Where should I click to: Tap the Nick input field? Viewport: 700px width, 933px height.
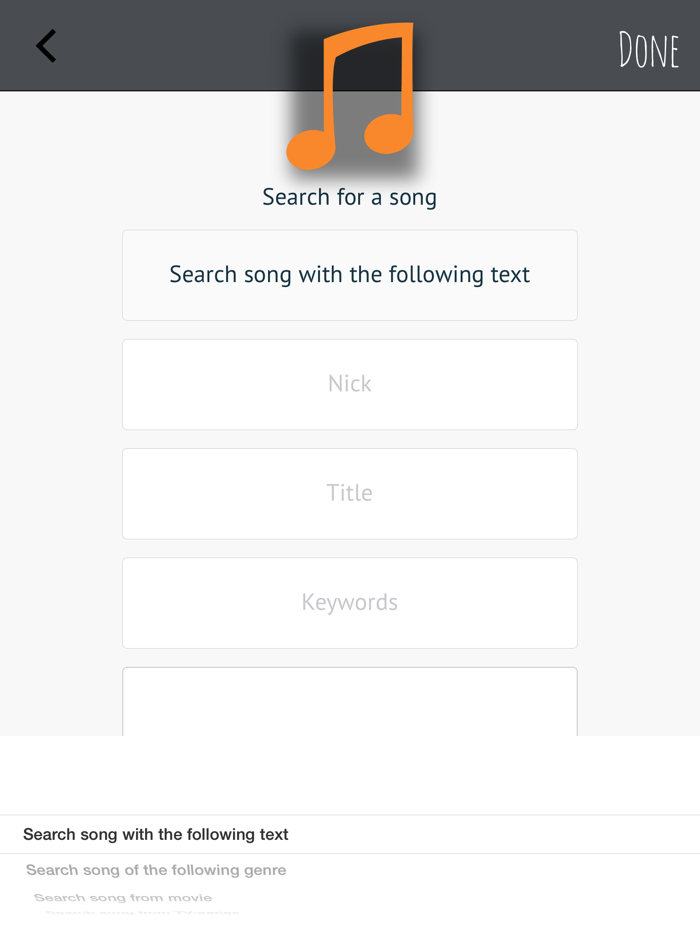tap(349, 384)
